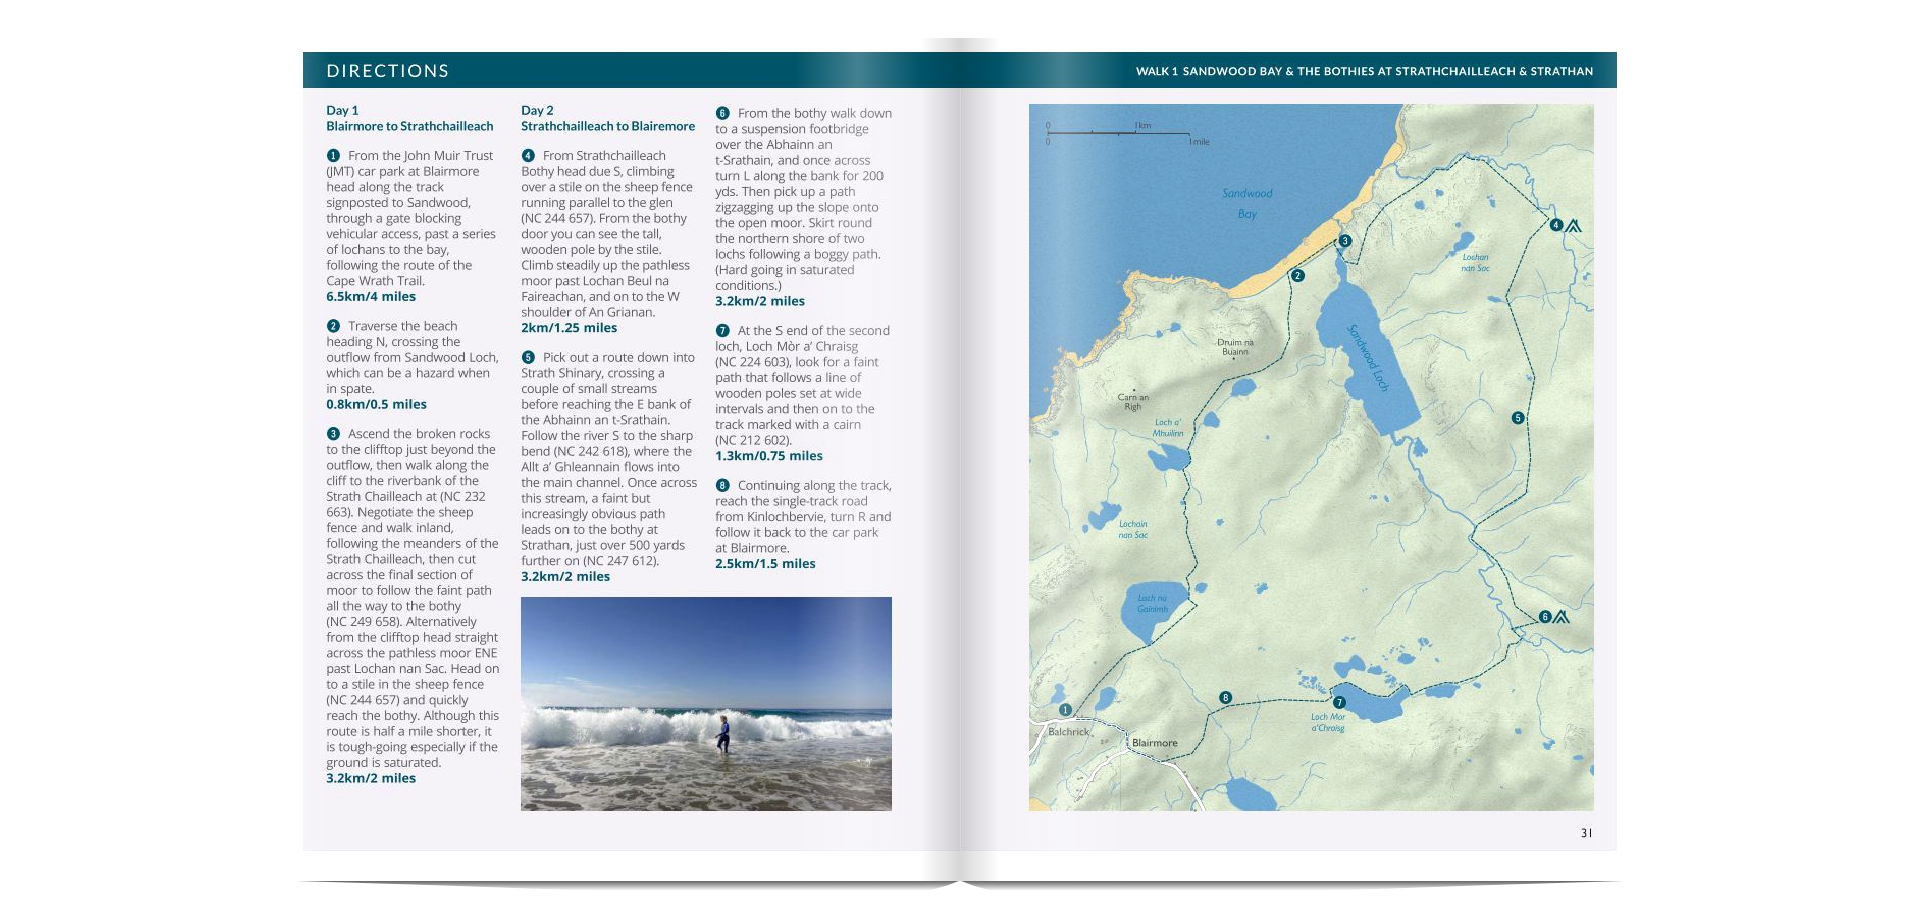Select waypoint marker 8 on the map
Screen dimensions: 1920x920
1225,698
